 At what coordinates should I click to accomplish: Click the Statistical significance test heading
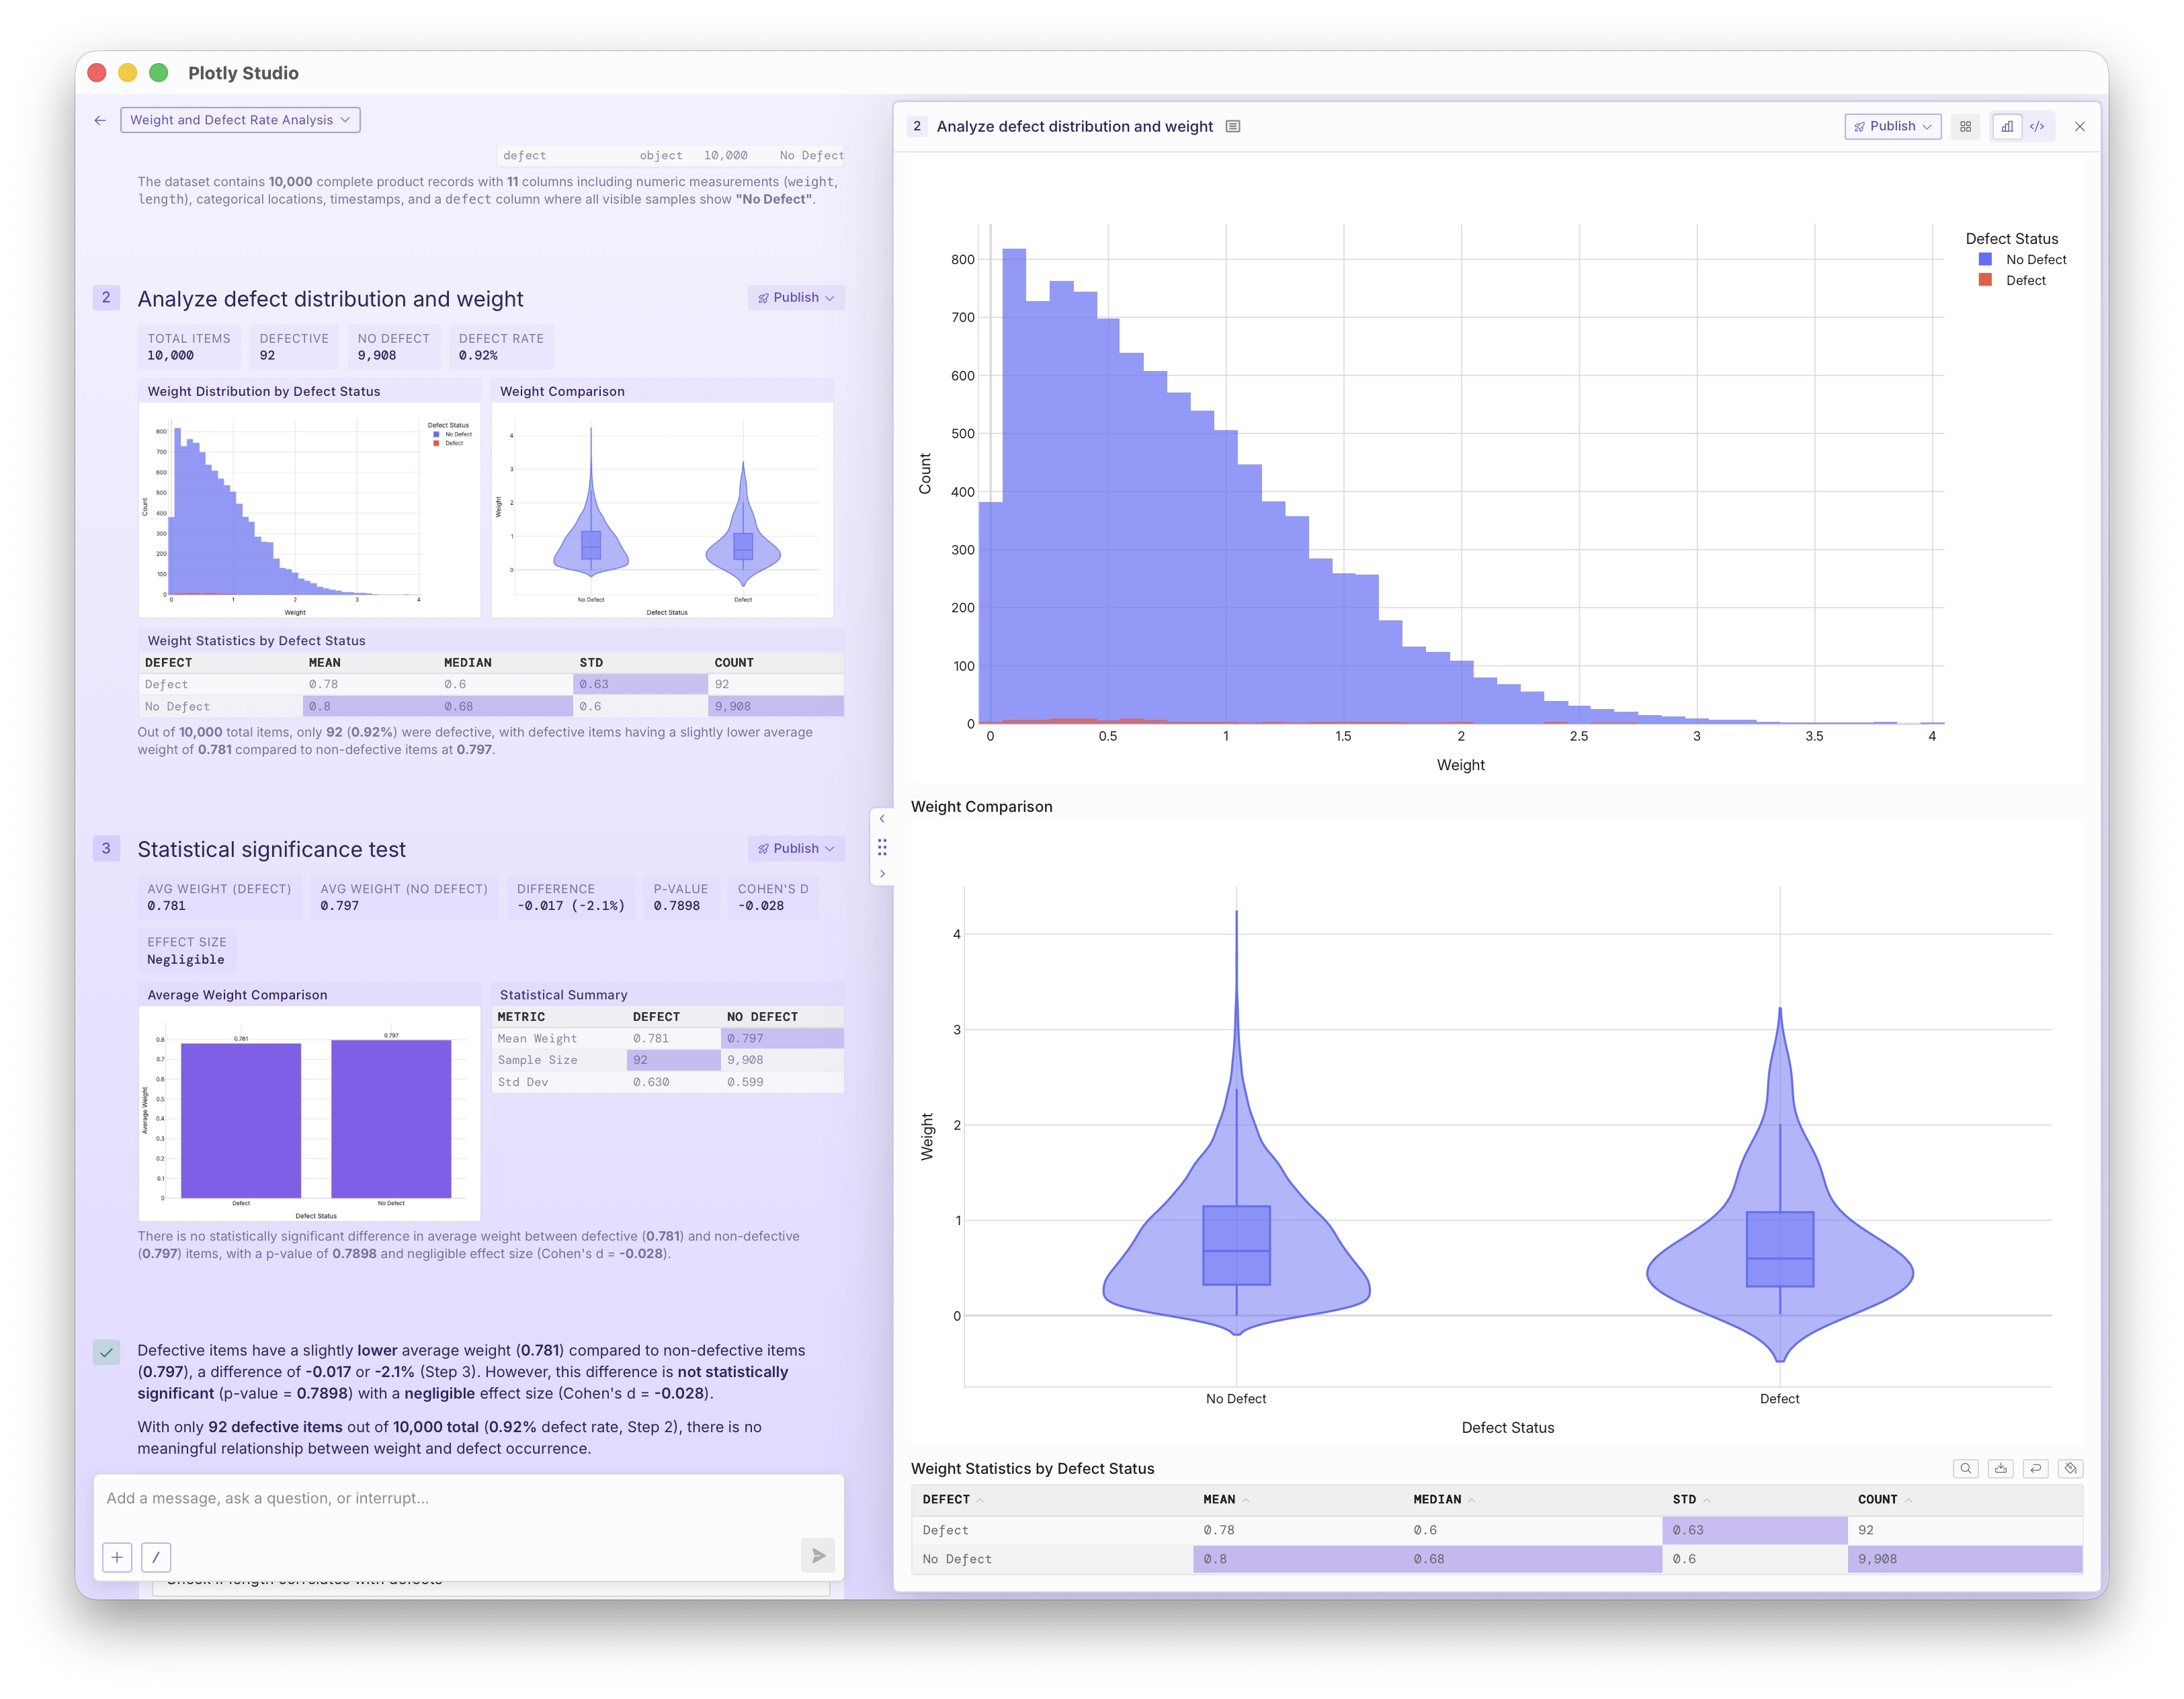point(271,850)
